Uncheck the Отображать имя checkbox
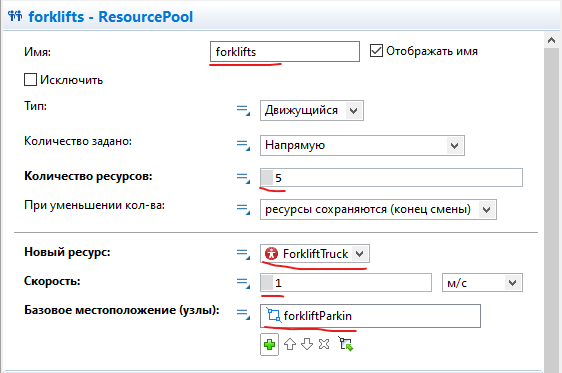 376,51
